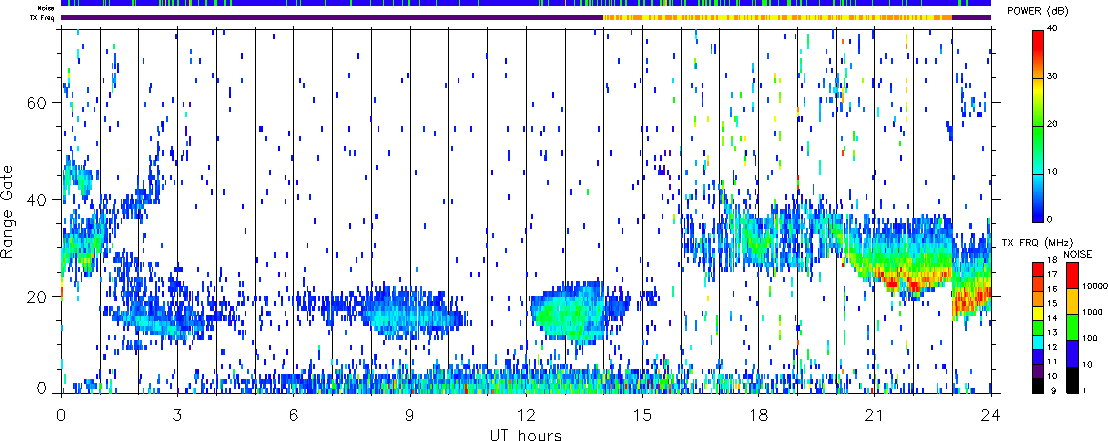The width and height of the screenshot is (1108, 441).
Task: Click the green echo patch near 13 UT
Action: (569, 312)
